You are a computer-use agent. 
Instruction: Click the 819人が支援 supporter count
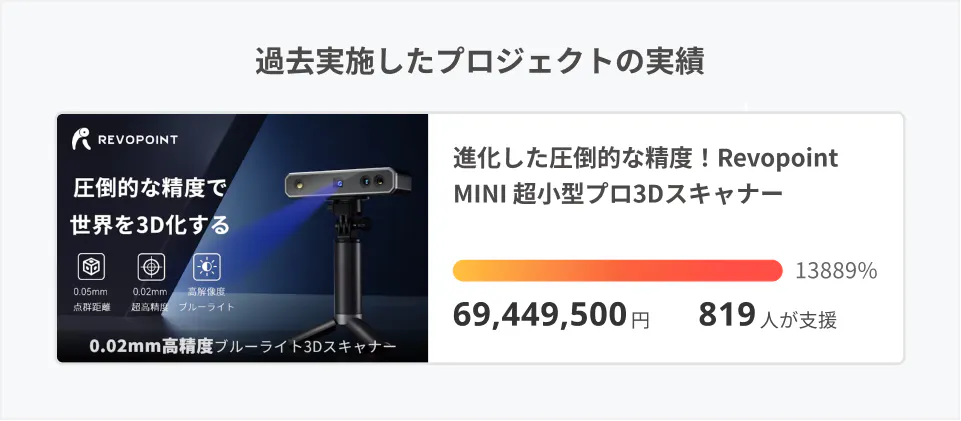767,316
